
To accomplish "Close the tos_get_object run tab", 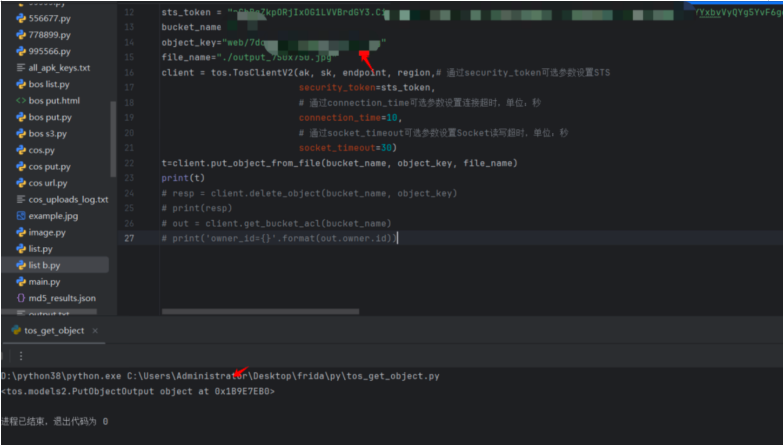I will pyautogui.click(x=95, y=331).
